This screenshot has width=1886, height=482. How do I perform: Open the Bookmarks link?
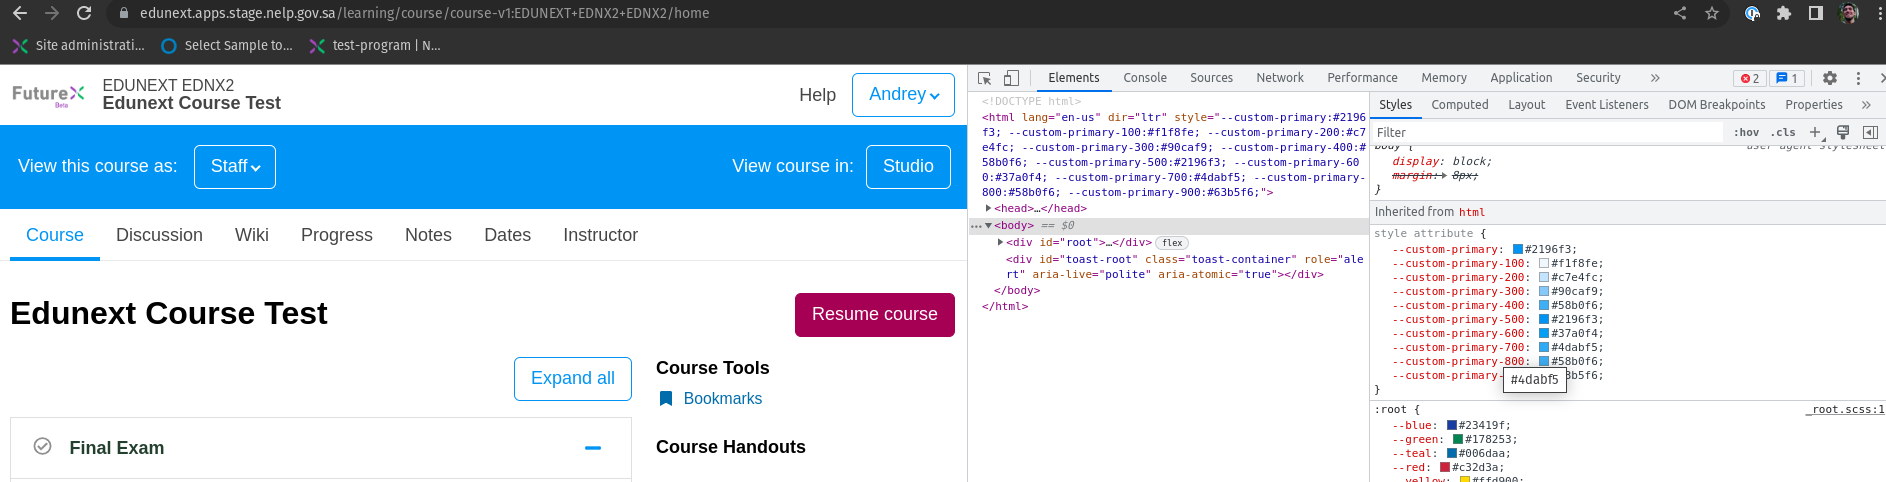coord(722,398)
